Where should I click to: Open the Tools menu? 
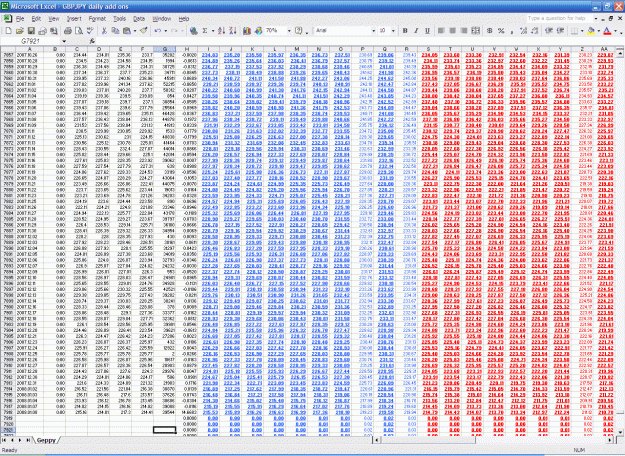point(119,19)
